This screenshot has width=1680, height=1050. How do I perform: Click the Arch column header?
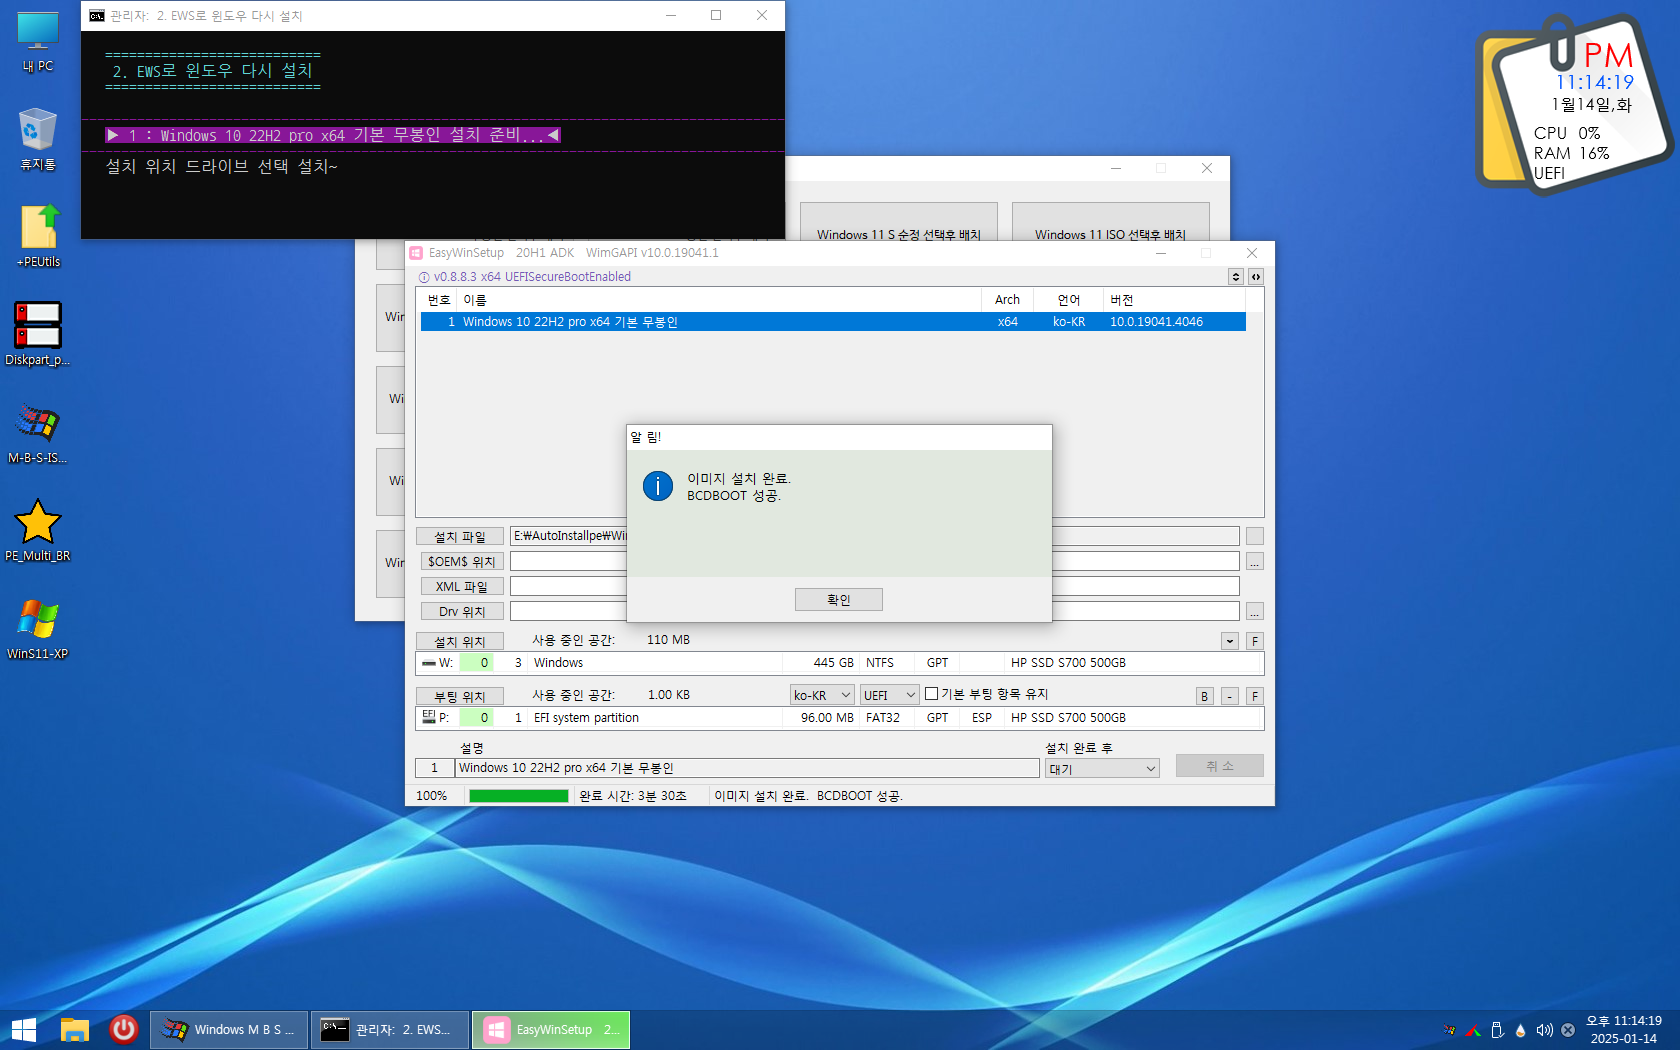(1007, 300)
